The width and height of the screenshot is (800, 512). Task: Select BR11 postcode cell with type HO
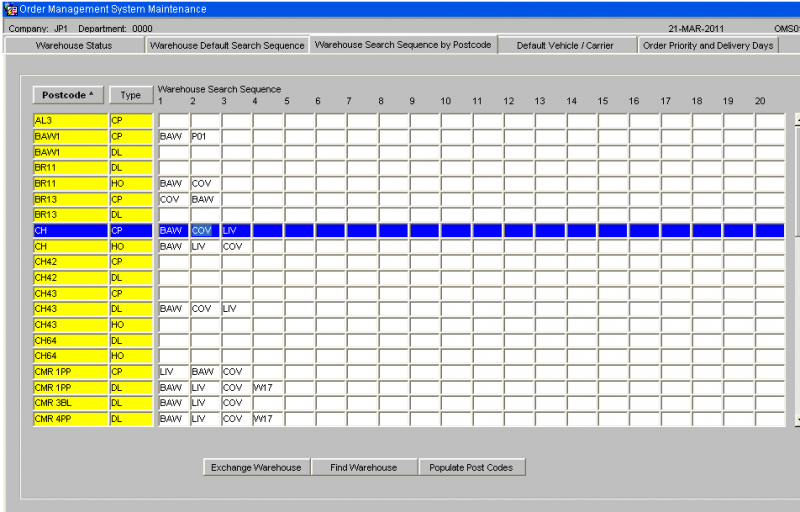click(x=70, y=183)
